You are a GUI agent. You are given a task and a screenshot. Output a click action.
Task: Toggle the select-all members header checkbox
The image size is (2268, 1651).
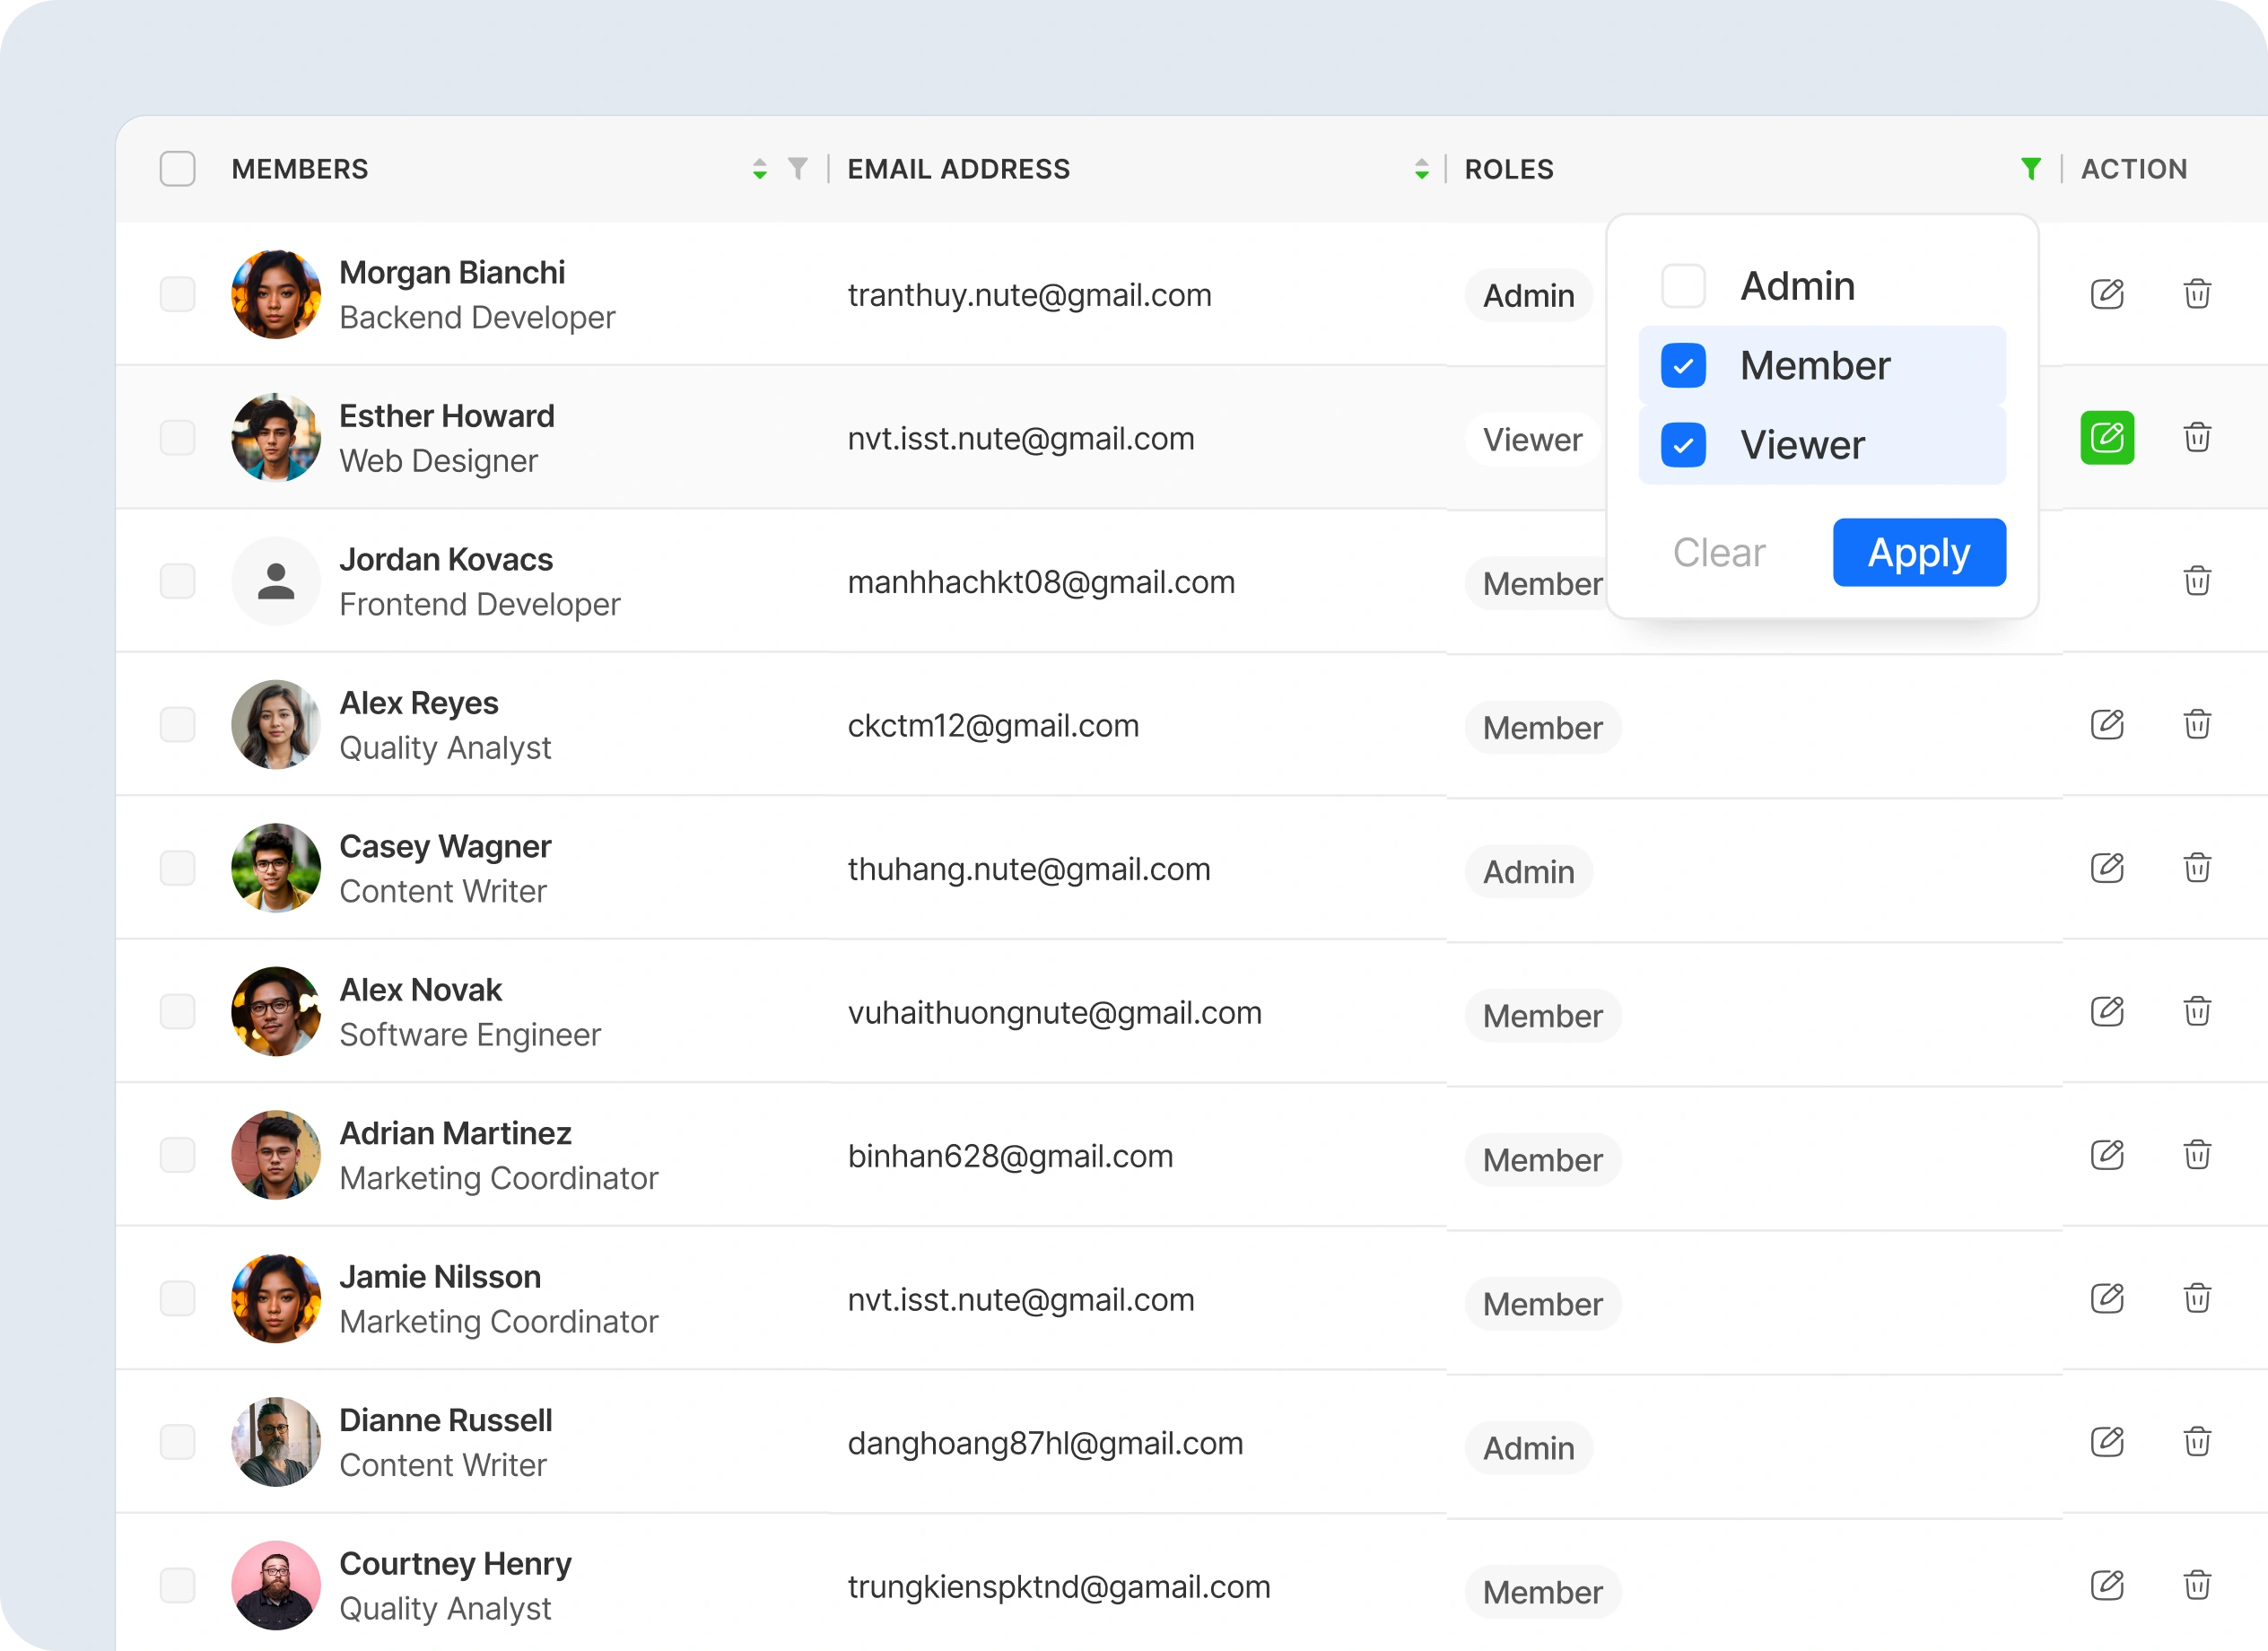point(178,169)
